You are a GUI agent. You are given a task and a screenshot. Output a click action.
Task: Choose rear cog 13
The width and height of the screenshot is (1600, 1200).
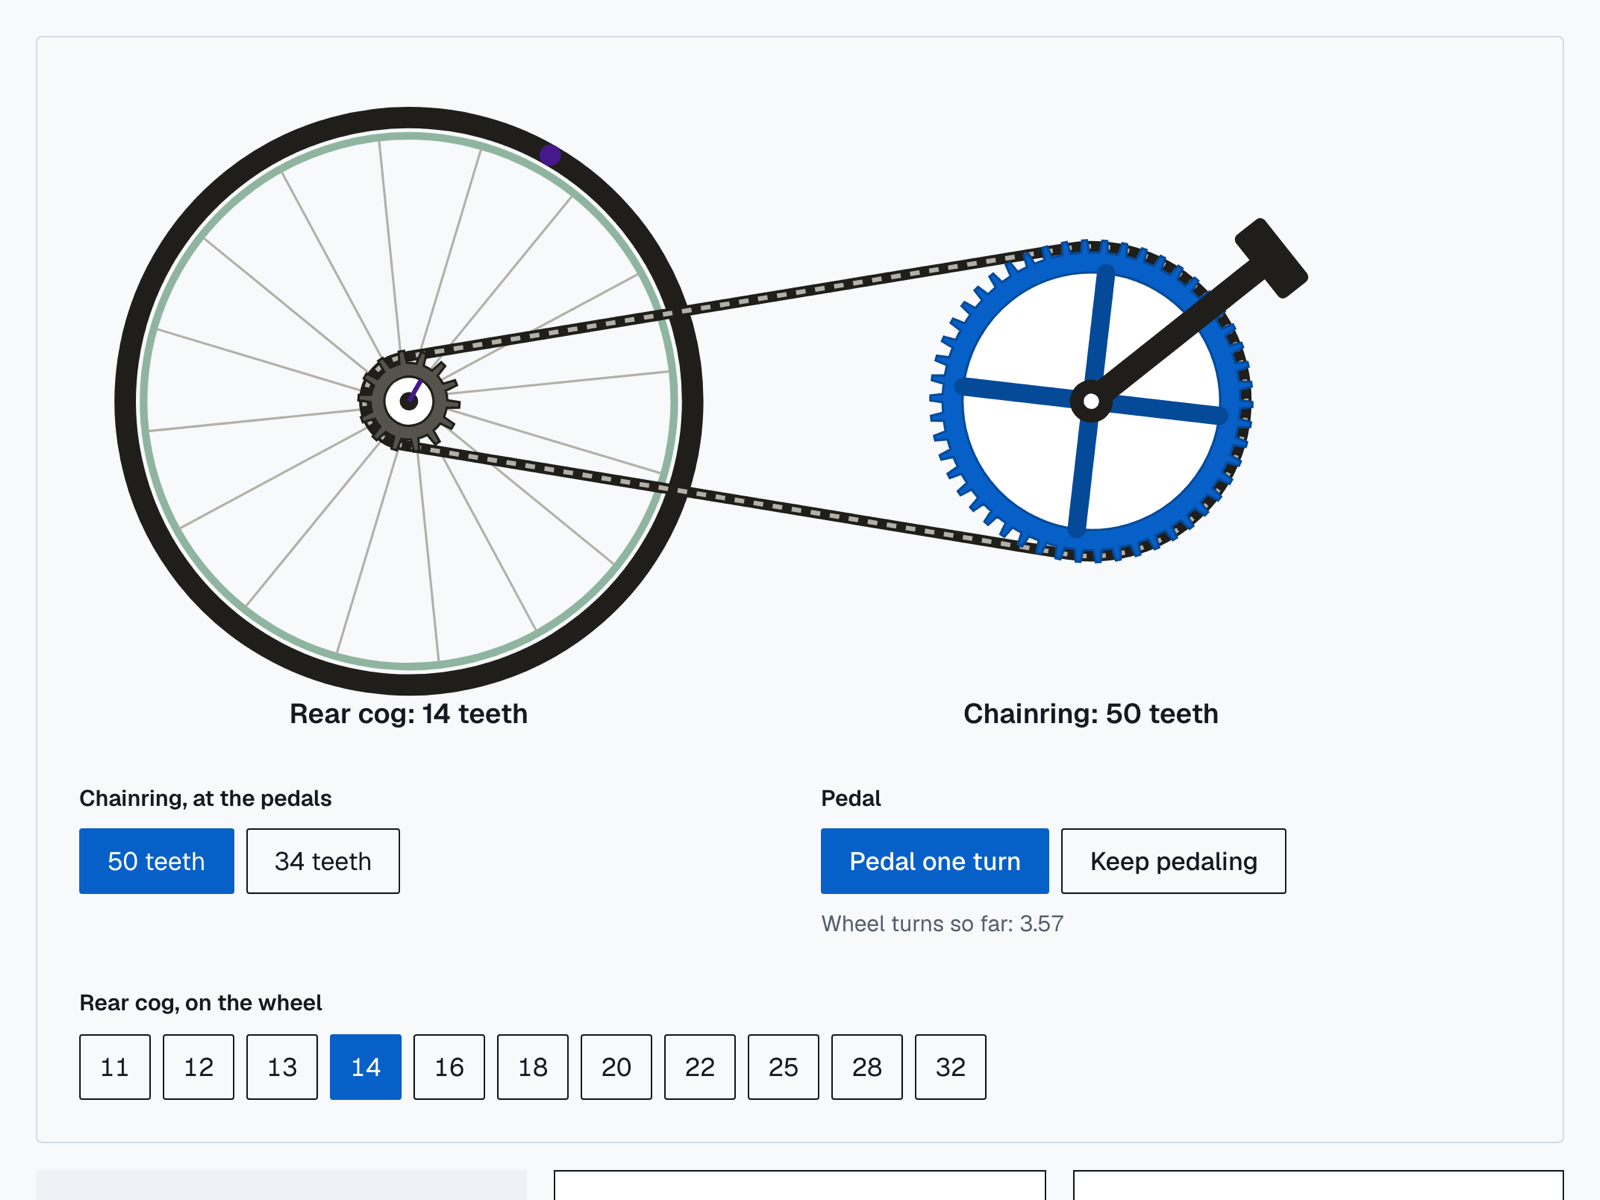point(282,1067)
